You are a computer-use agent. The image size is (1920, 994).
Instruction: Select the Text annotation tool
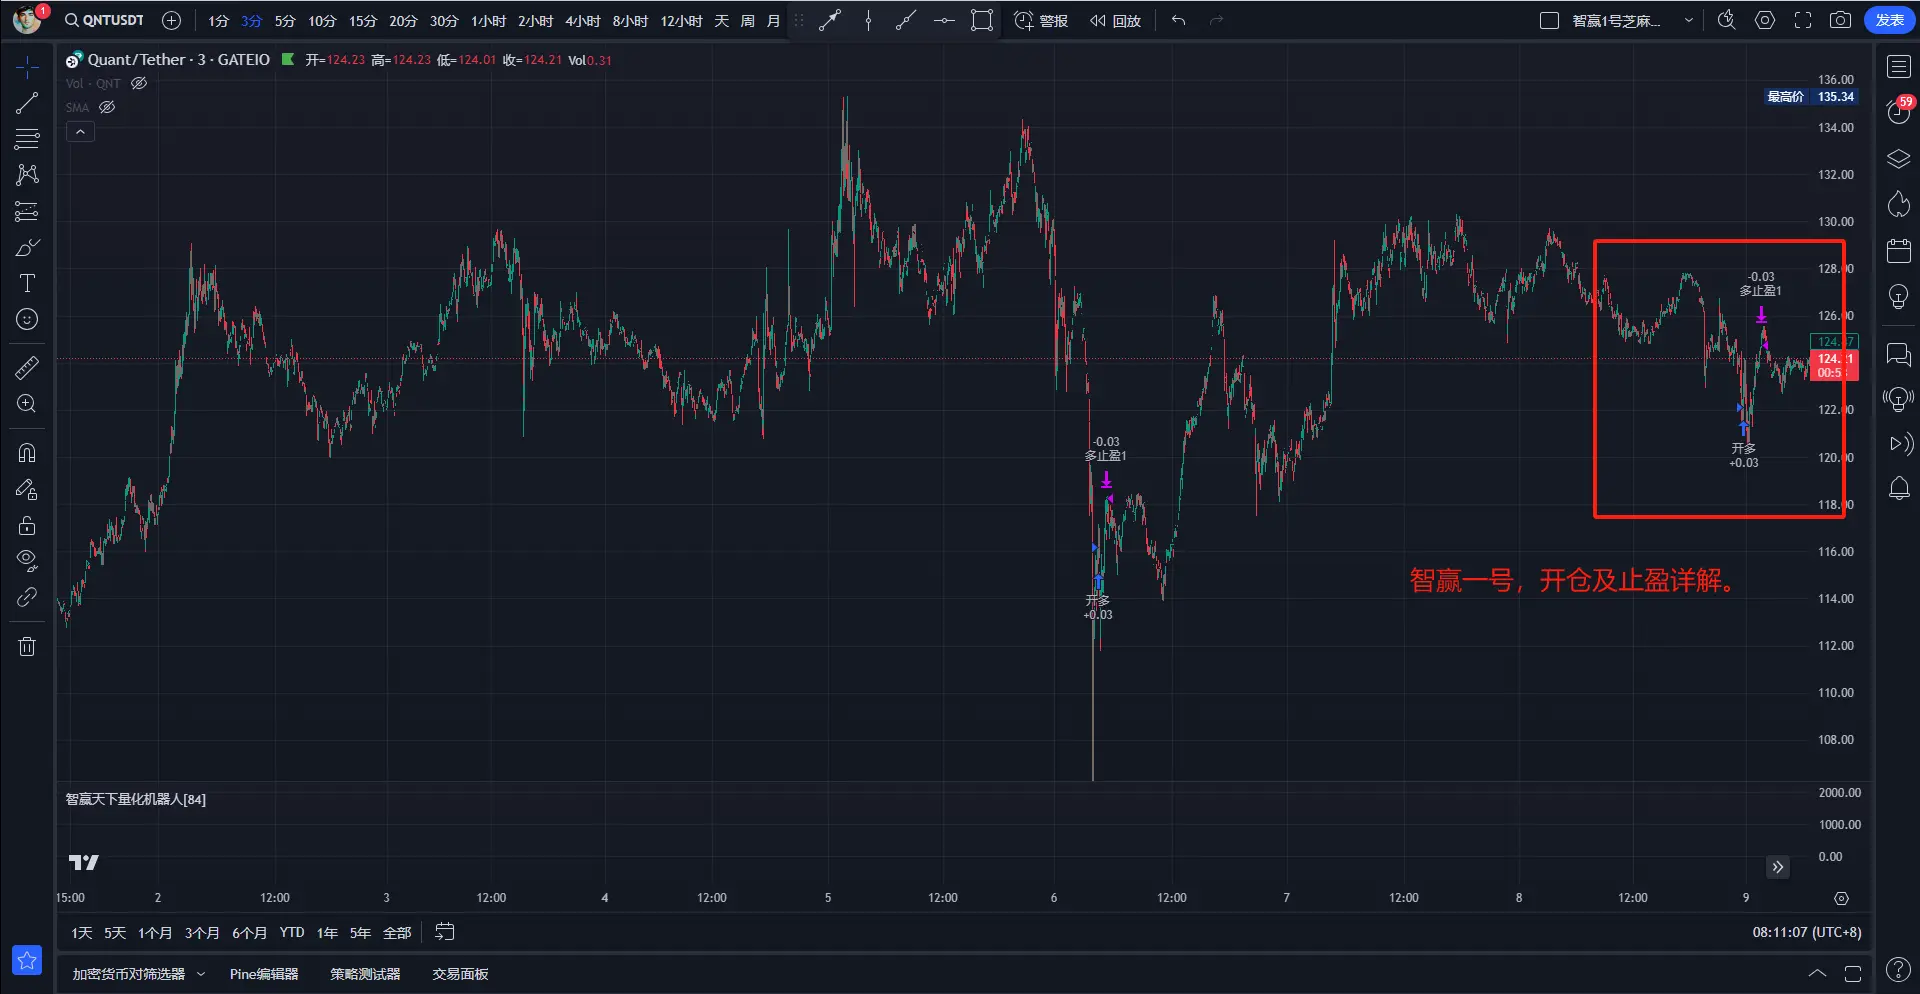27,283
